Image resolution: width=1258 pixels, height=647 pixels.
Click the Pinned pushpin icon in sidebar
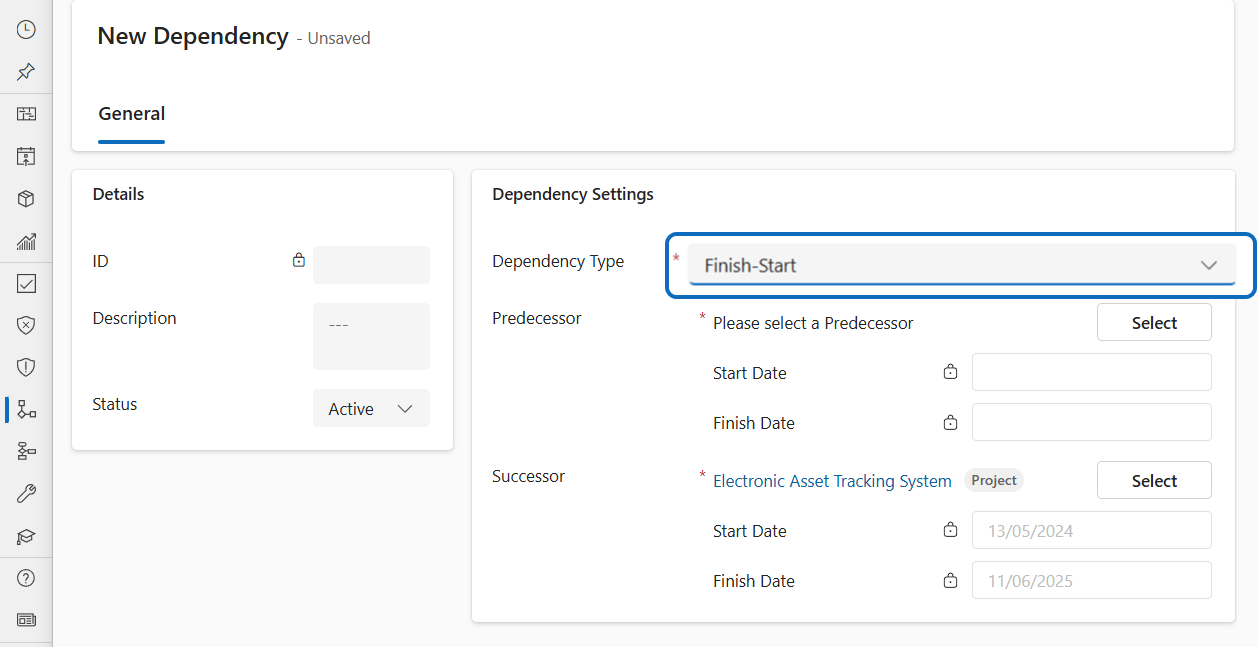pos(27,72)
